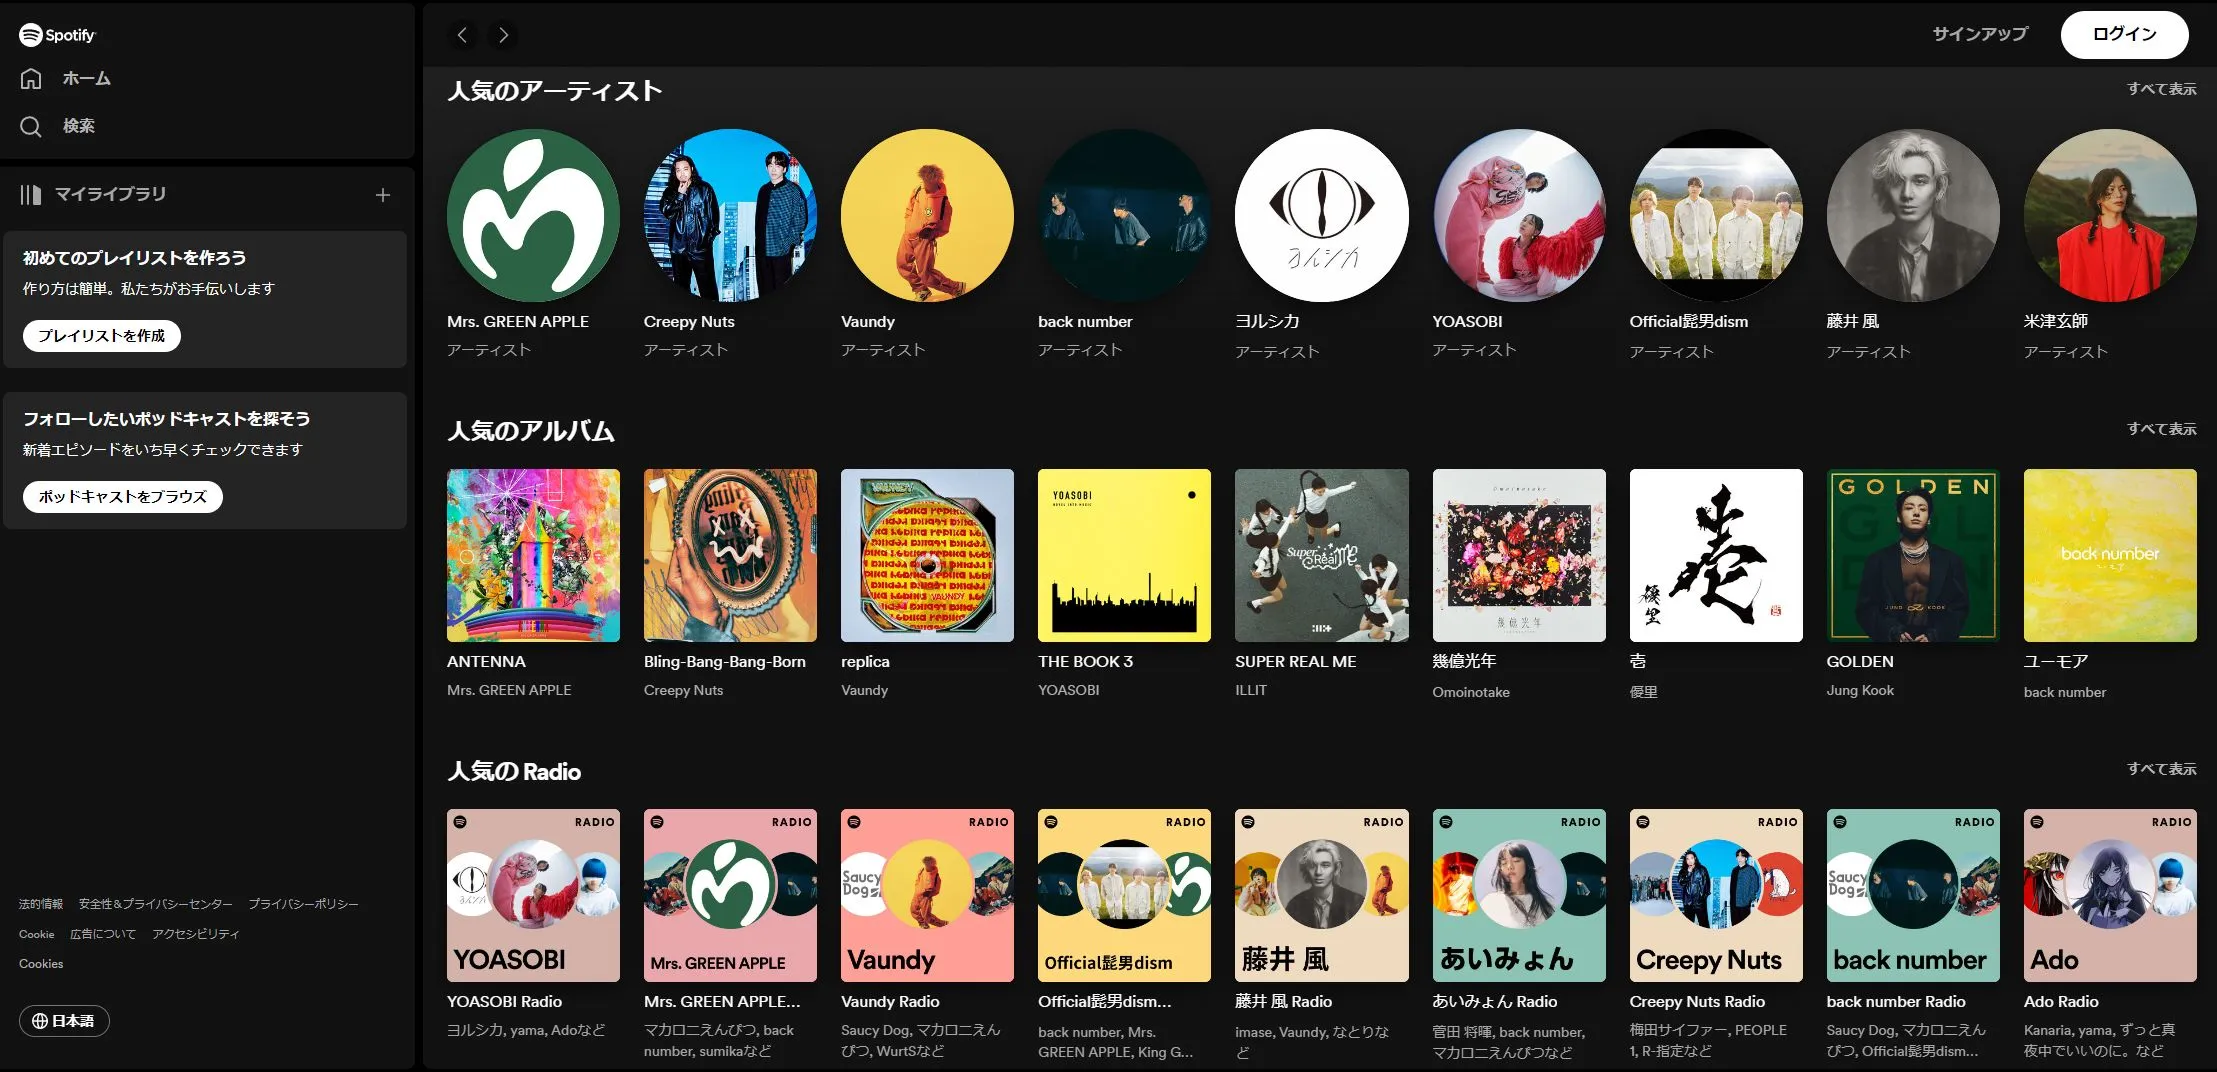Screen dimensions: 2217x1072
Task: Click Jung Kook artist name under GOLDEN
Action: [x=1860, y=690]
